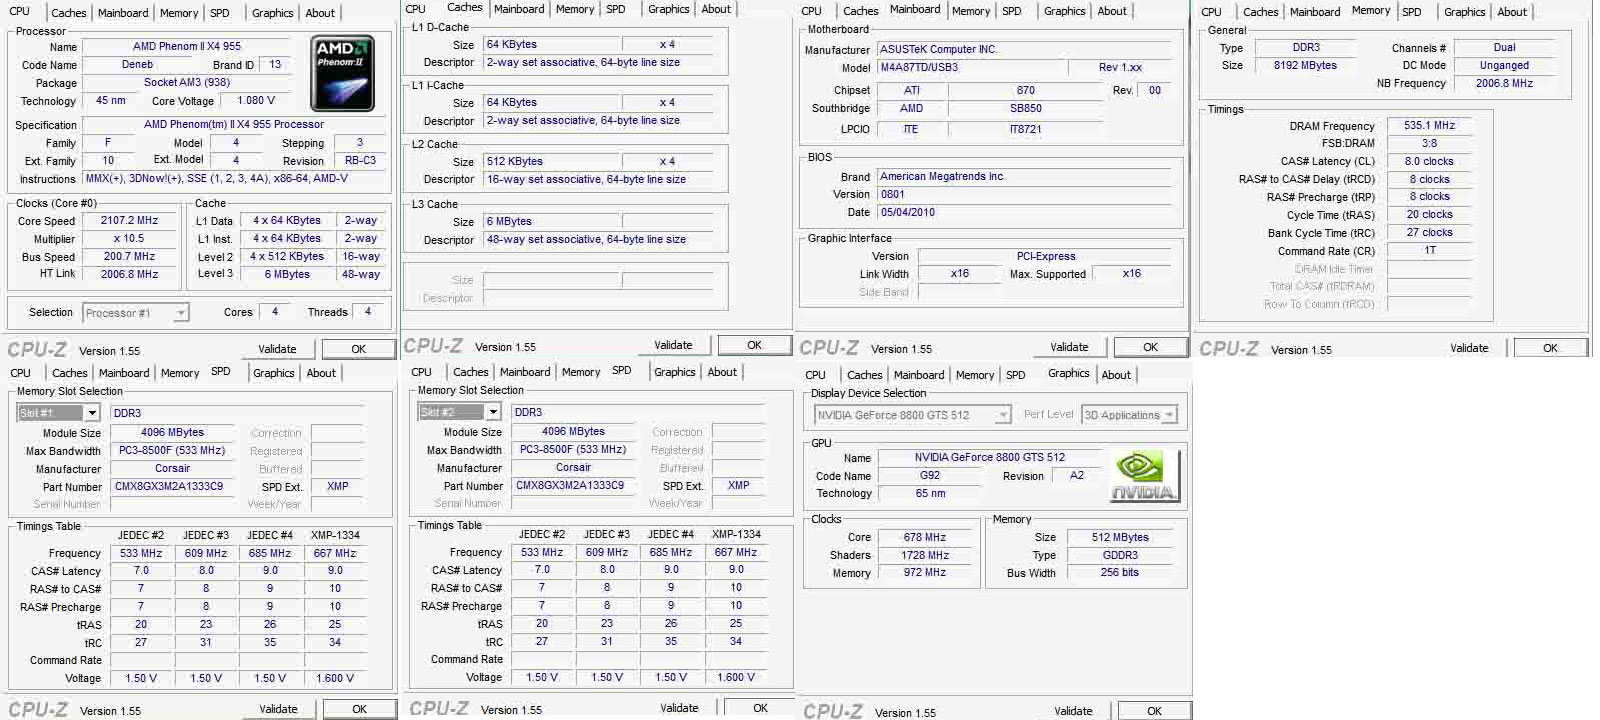Click the southbridge model SB850

tap(1026, 109)
